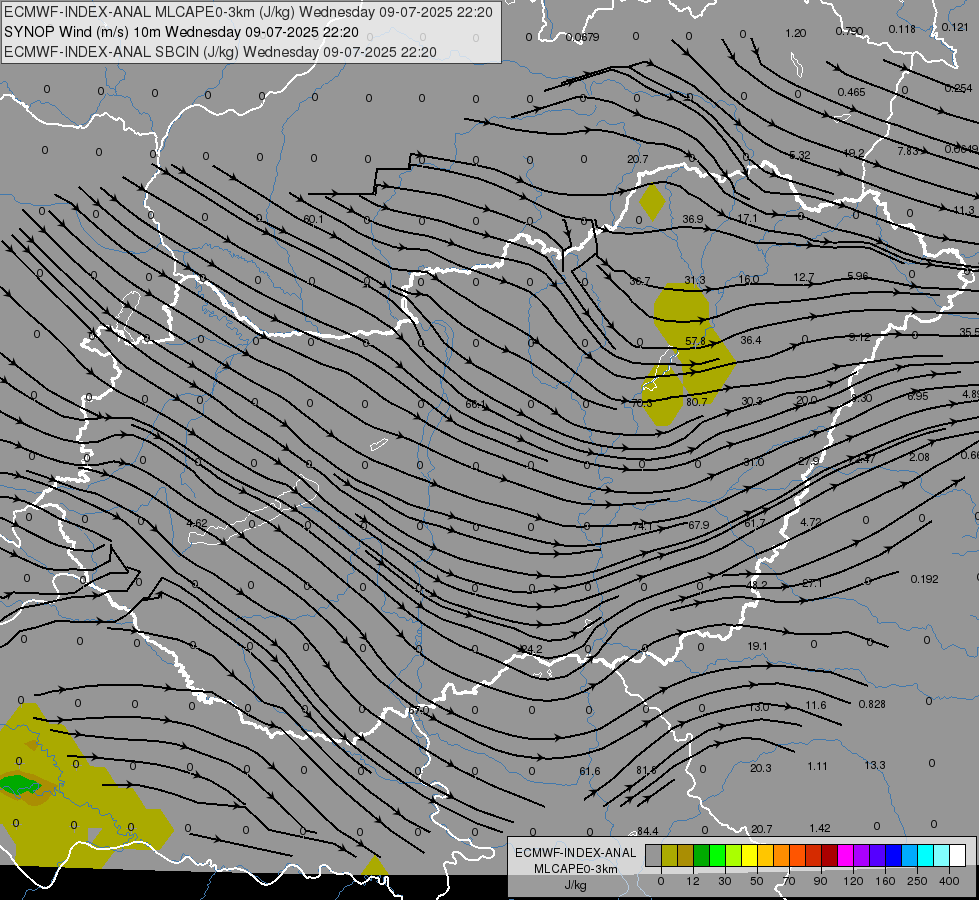Click the white swatch at legend end
The image size is (979, 900).
coord(958,856)
